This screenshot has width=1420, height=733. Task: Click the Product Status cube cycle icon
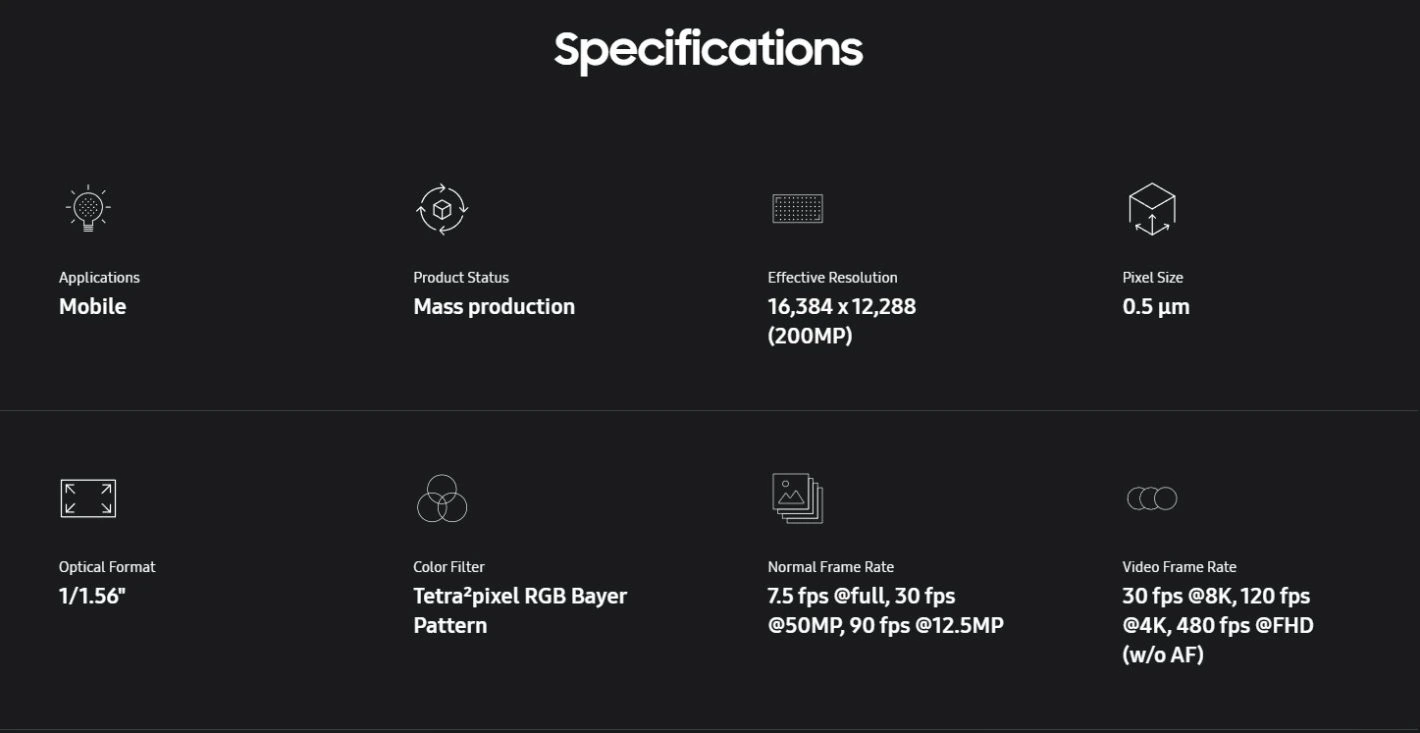(442, 209)
